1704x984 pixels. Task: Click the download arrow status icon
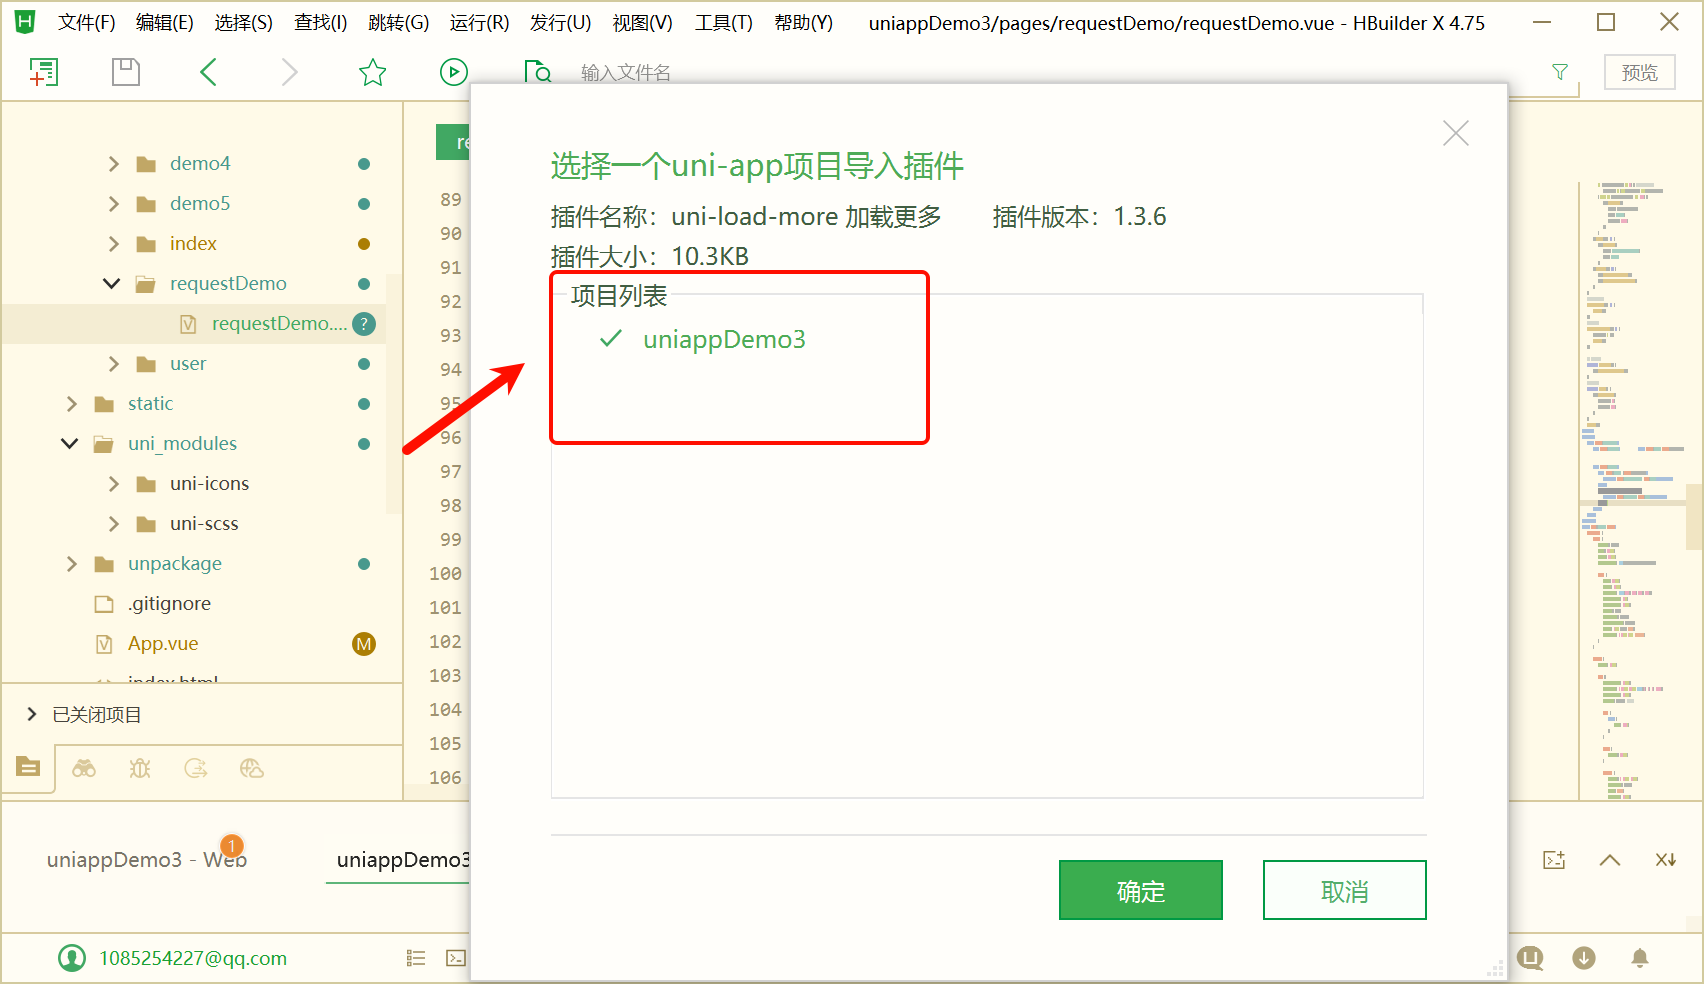(1584, 958)
